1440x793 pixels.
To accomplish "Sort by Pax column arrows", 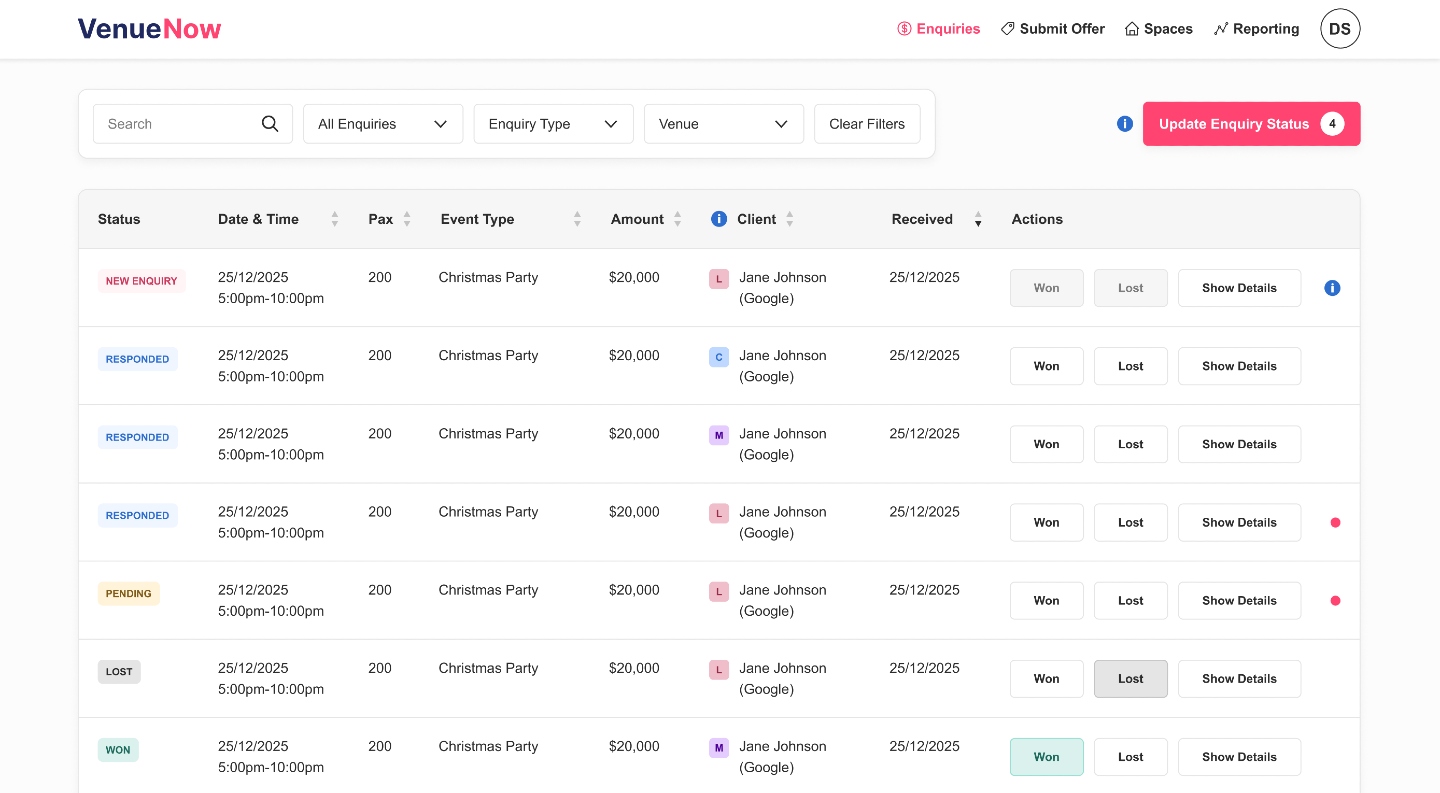I will point(407,219).
